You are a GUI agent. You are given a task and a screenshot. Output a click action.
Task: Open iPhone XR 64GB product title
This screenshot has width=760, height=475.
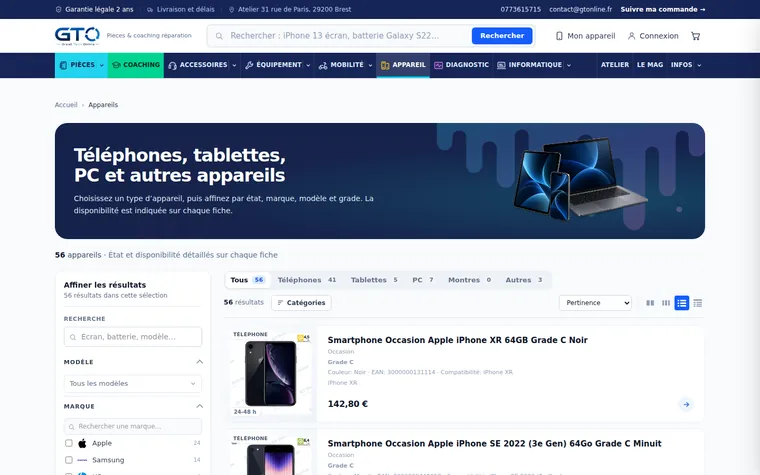[x=458, y=340]
